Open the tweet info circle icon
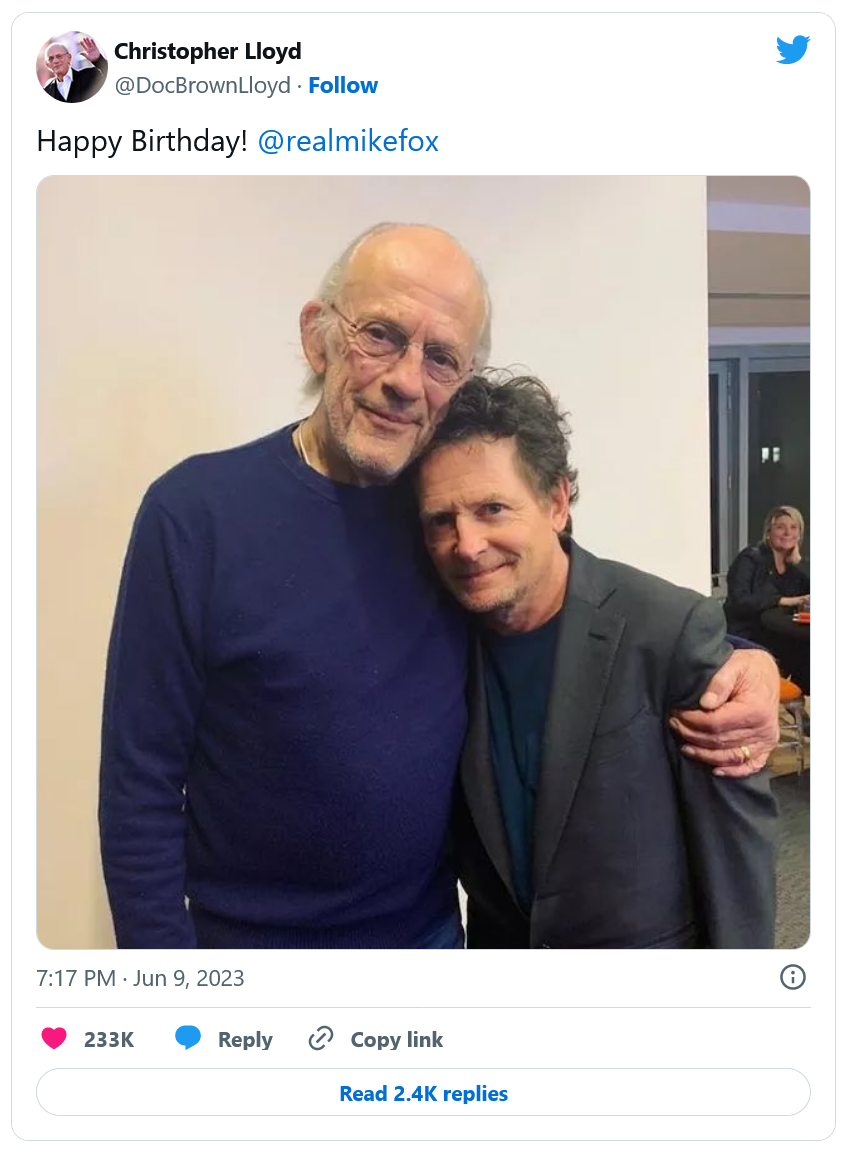 792,977
